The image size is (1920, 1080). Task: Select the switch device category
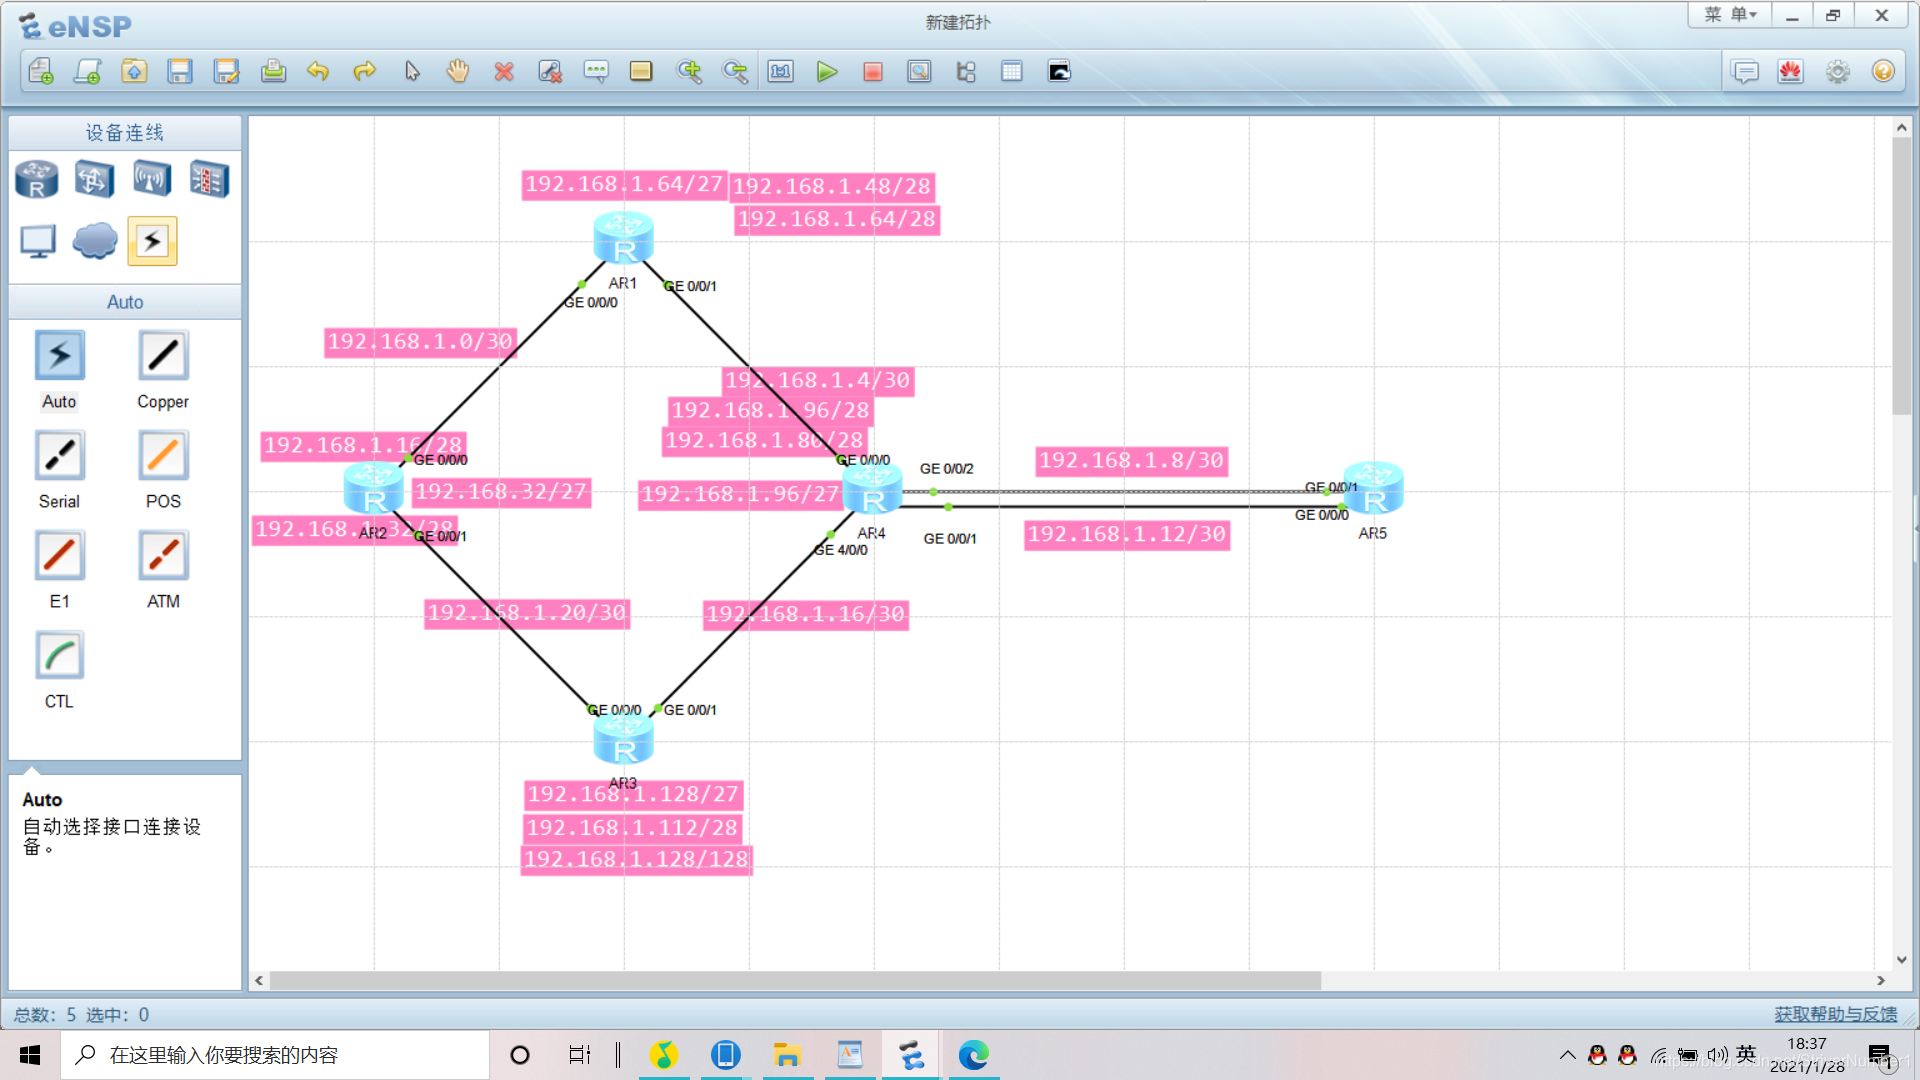tap(94, 180)
